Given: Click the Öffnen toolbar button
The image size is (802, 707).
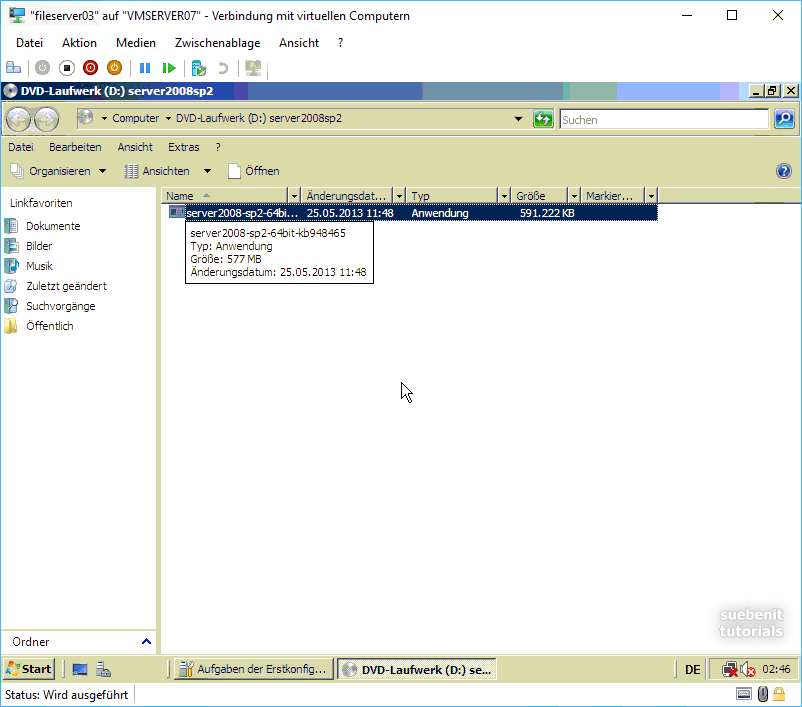Looking at the screenshot, I should tap(254, 171).
